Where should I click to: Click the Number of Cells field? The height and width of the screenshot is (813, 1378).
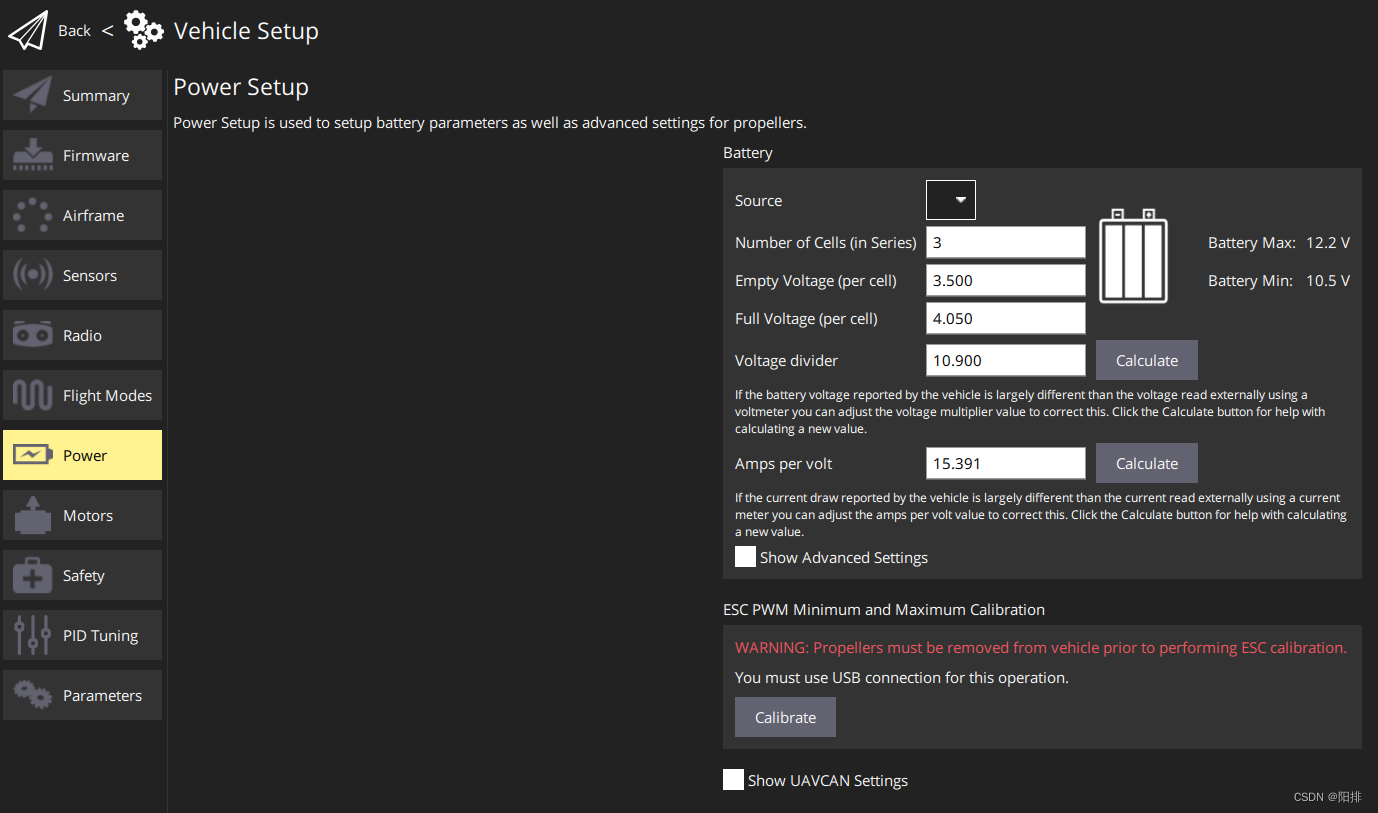(x=1006, y=242)
